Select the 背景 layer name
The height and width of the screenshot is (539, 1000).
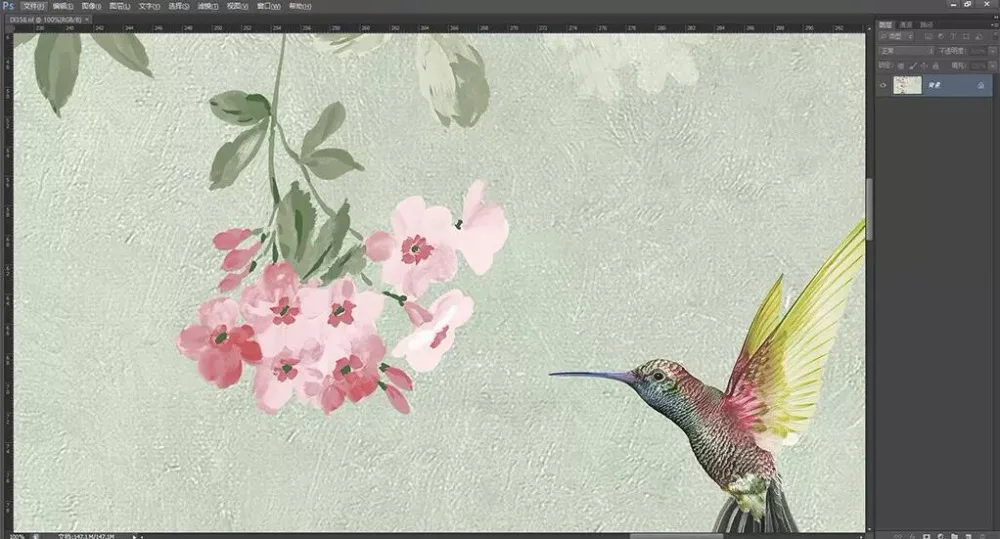coord(934,85)
